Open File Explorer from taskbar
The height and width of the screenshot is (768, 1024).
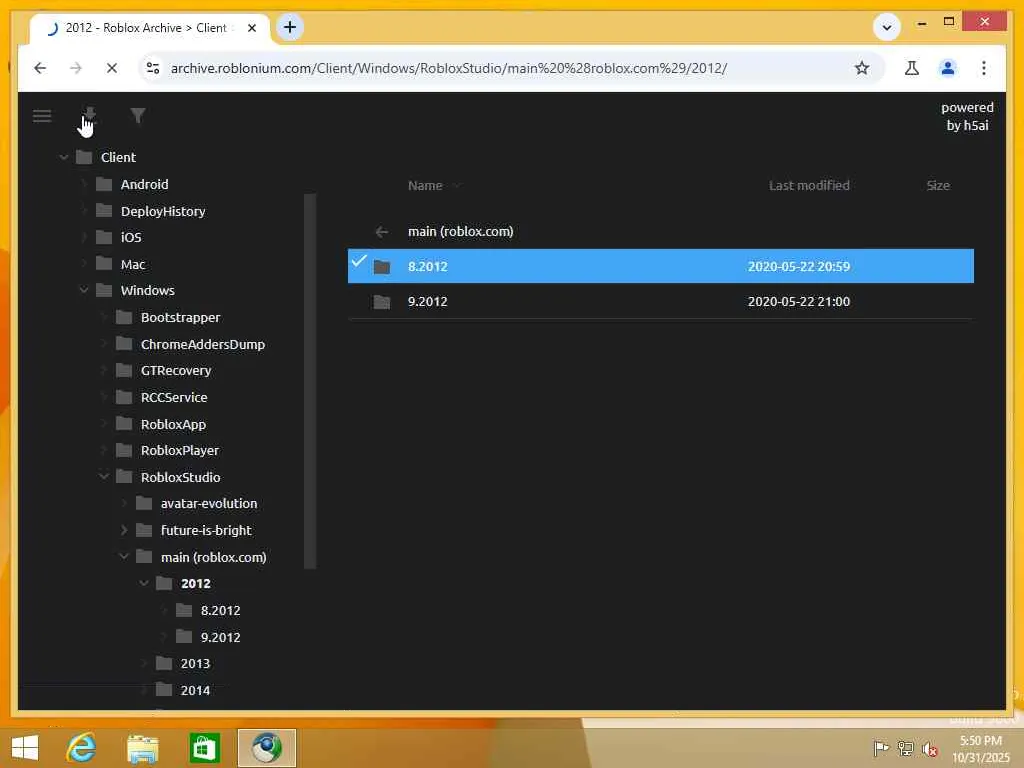142,748
